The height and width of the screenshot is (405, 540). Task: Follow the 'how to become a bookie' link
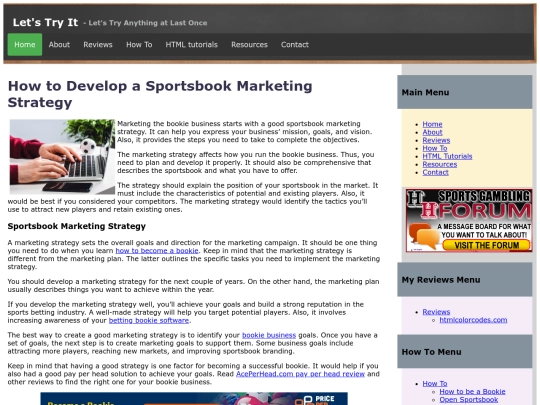[157, 251]
